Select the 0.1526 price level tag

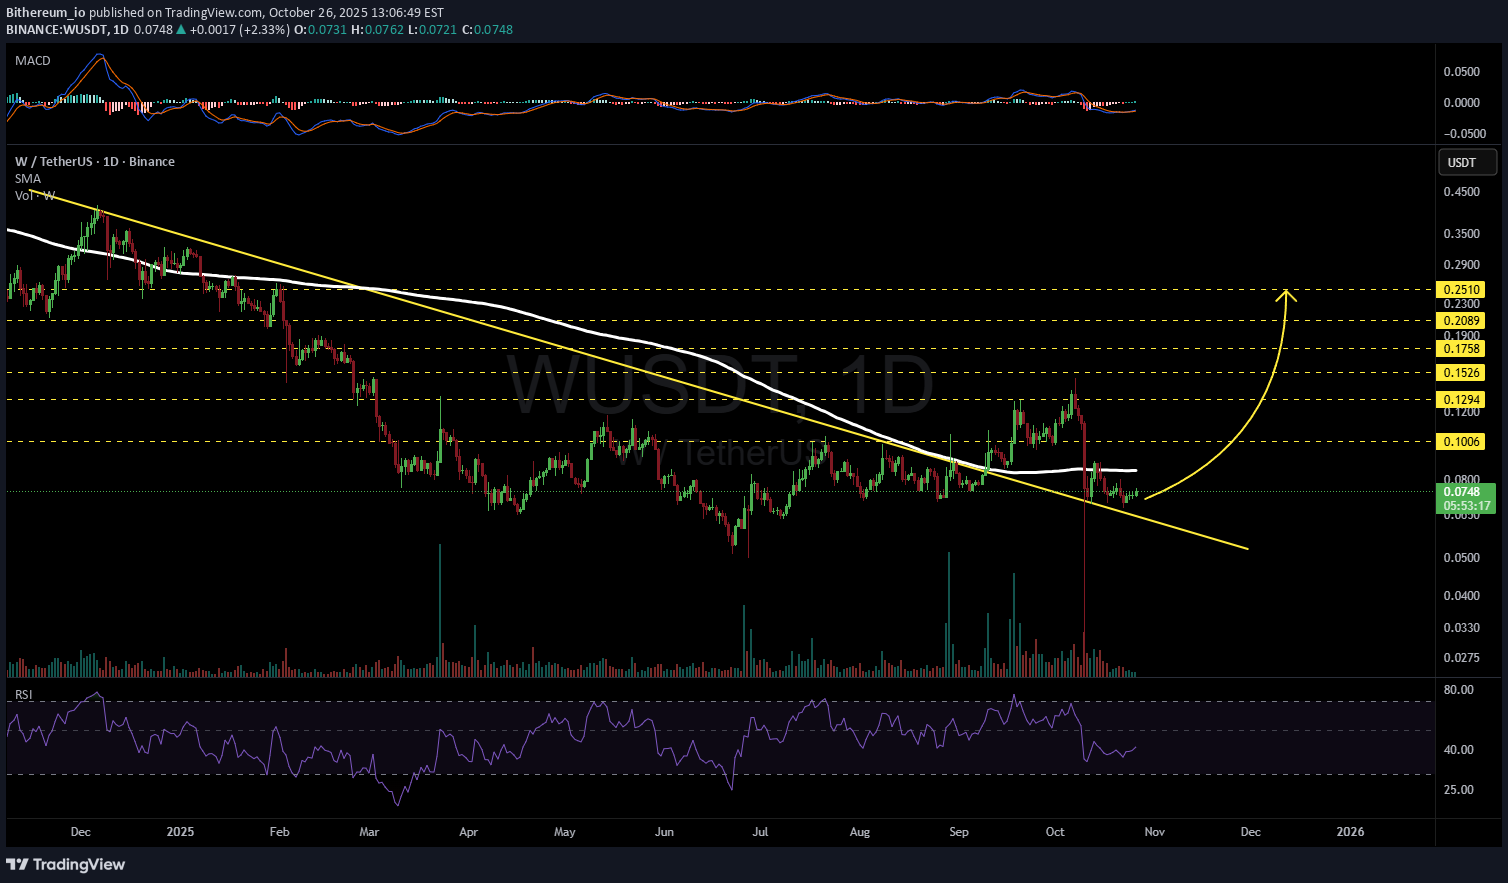click(1460, 373)
